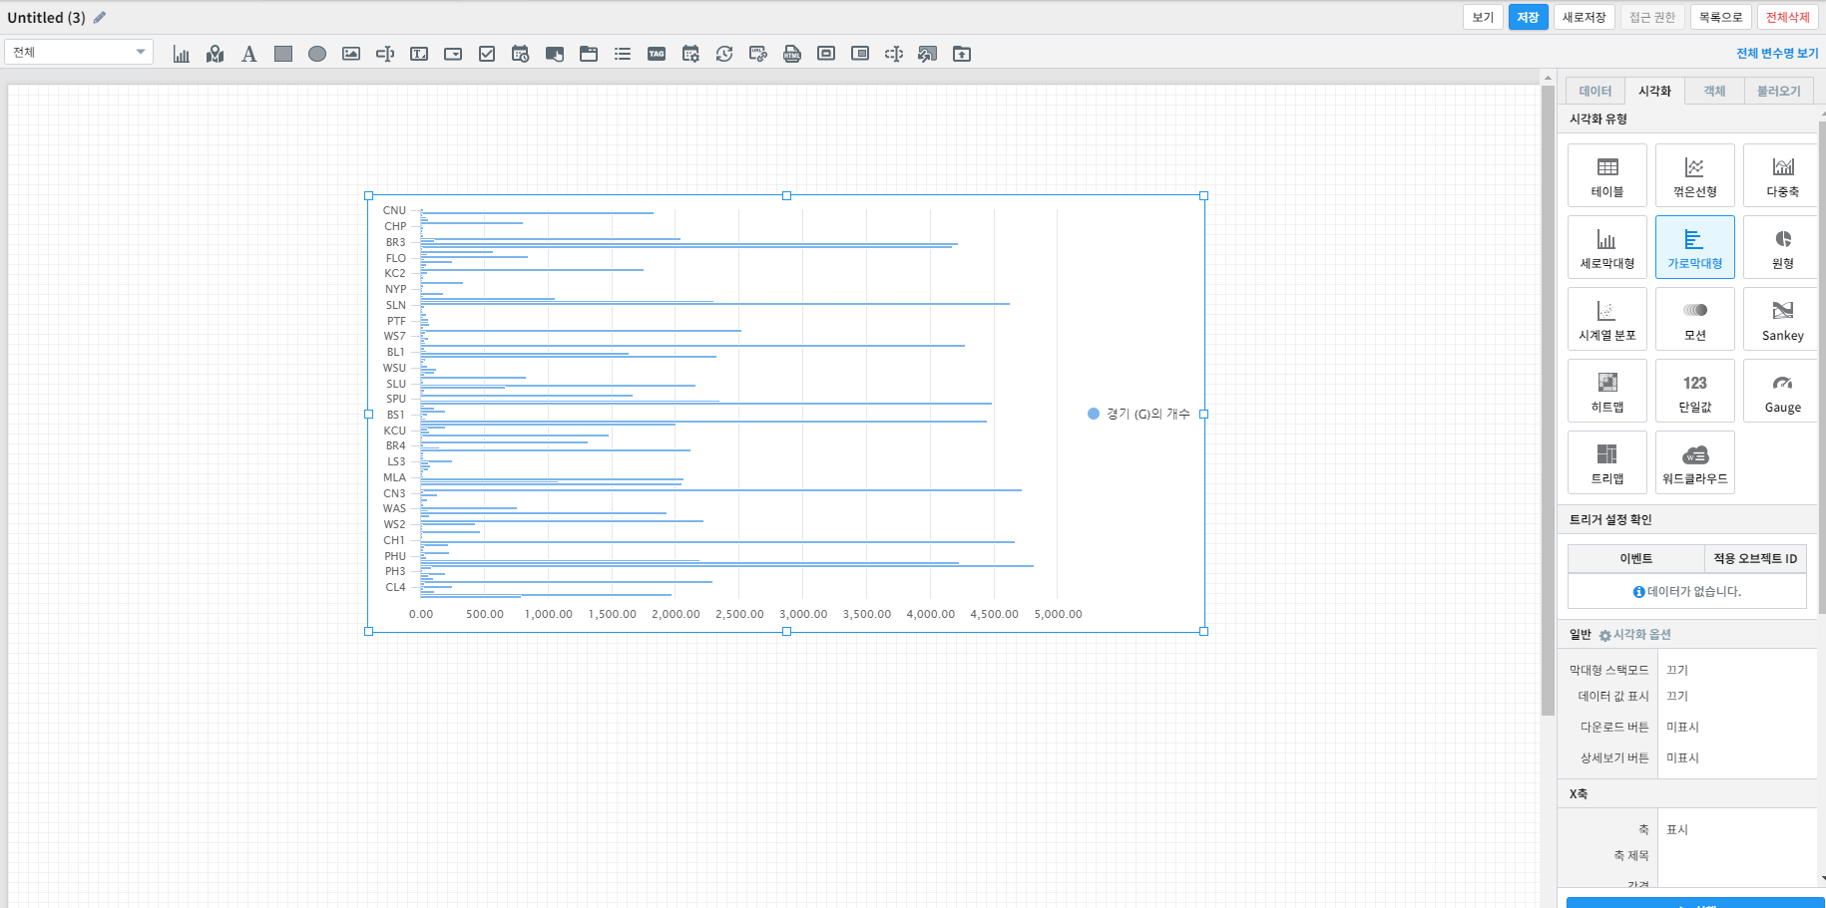
Task: Choose 원형 pie chart type
Action: 1782,247
